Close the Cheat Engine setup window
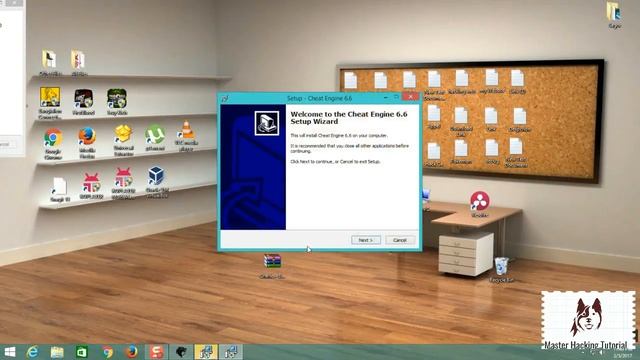Image resolution: width=640 pixels, height=360 pixels. coord(410,97)
